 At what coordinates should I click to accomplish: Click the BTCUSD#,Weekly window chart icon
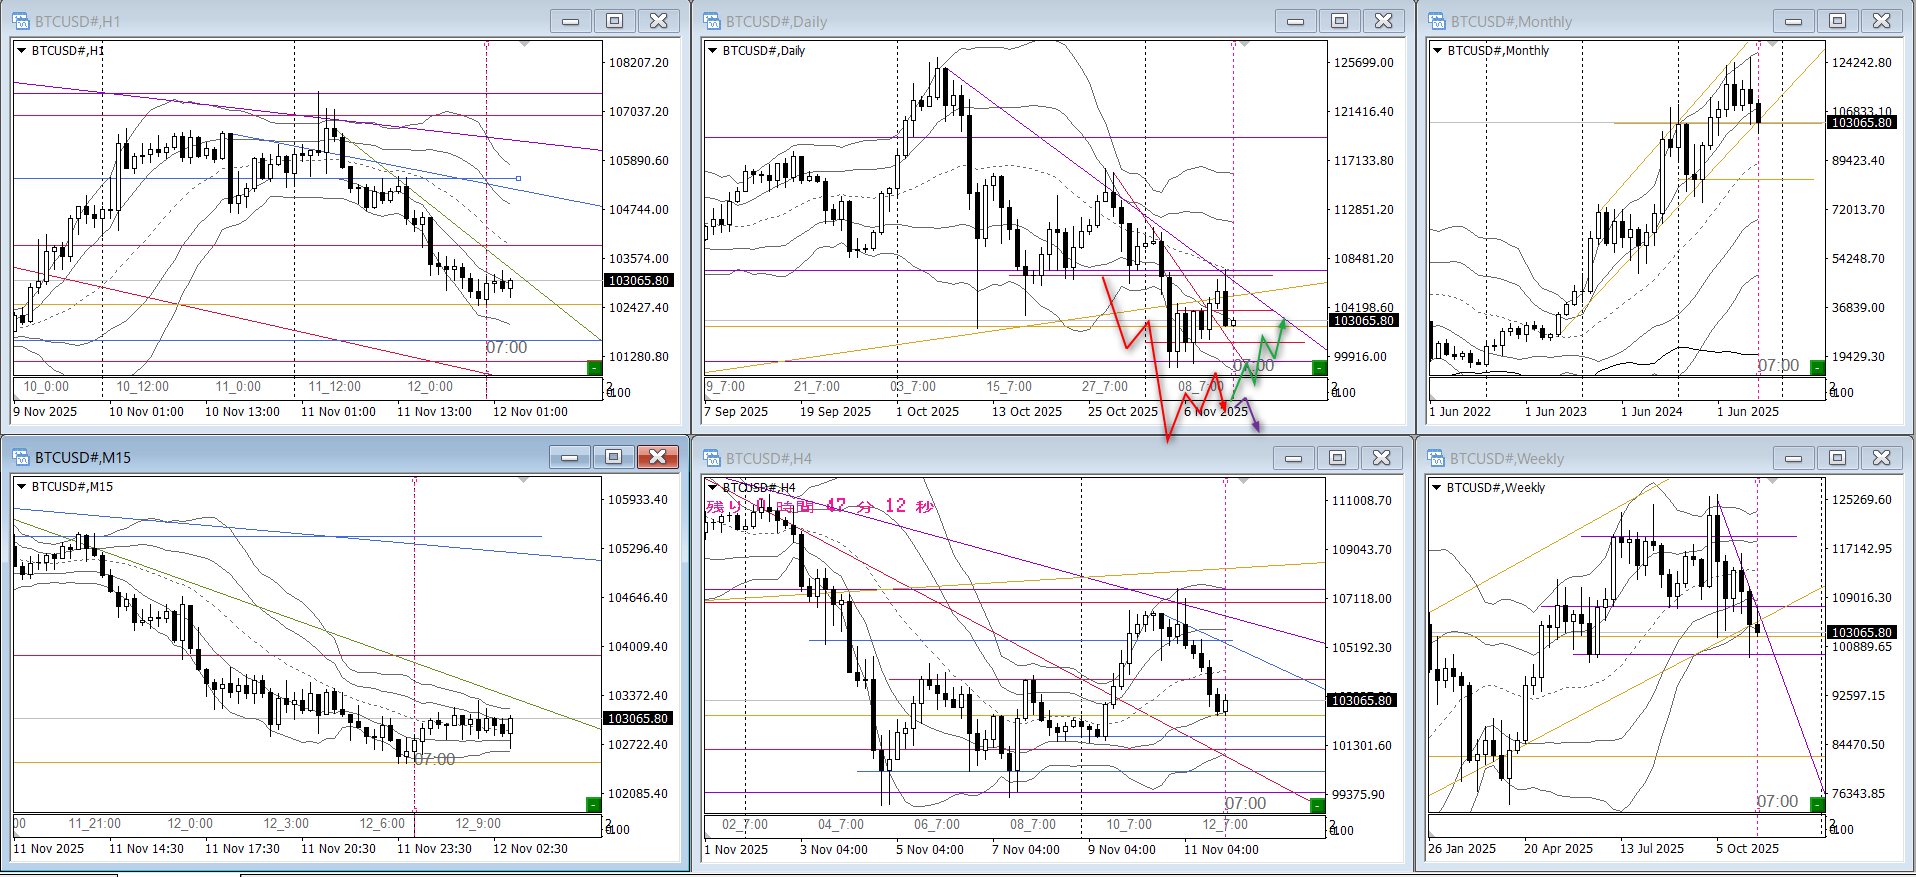click(x=1437, y=458)
